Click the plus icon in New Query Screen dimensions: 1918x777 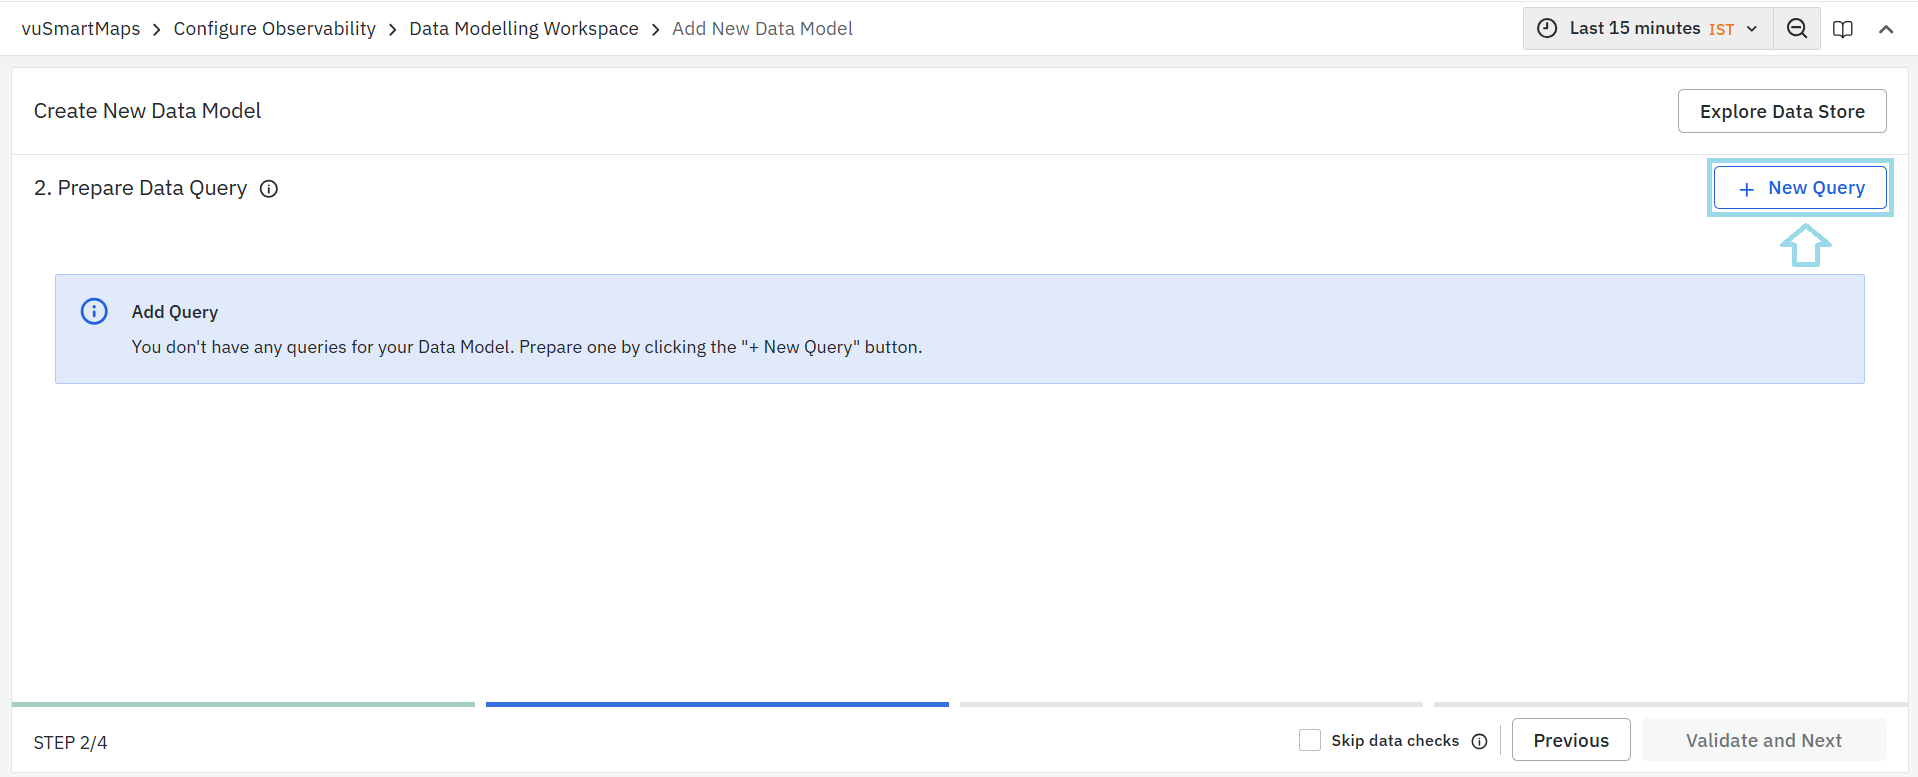(x=1746, y=189)
